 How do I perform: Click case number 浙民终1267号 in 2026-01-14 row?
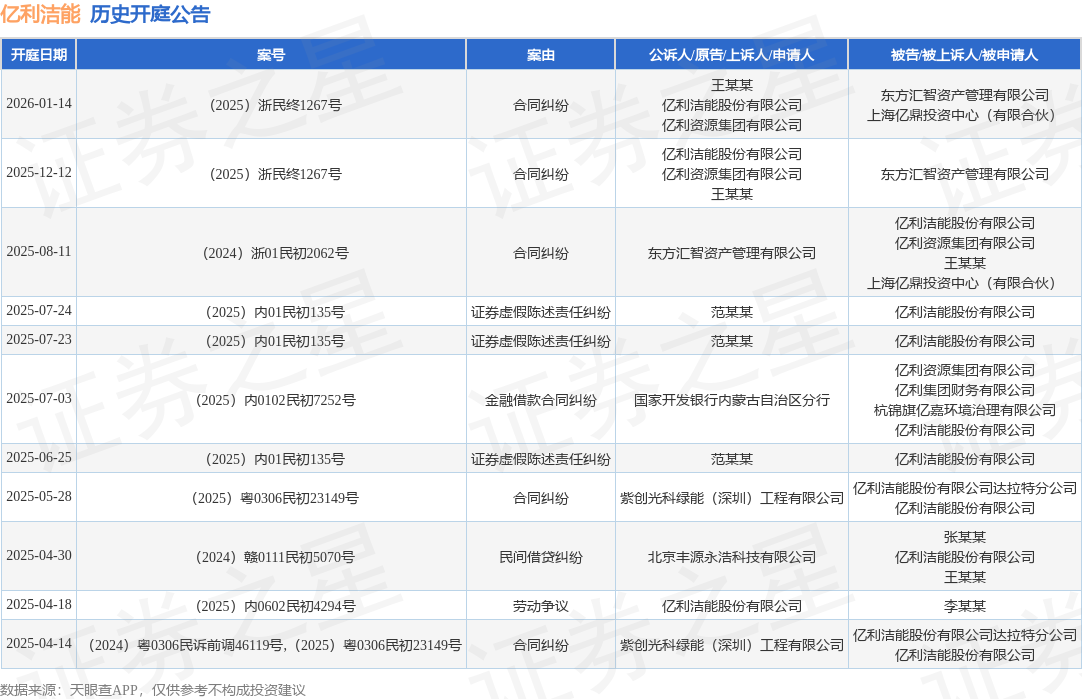275,105
